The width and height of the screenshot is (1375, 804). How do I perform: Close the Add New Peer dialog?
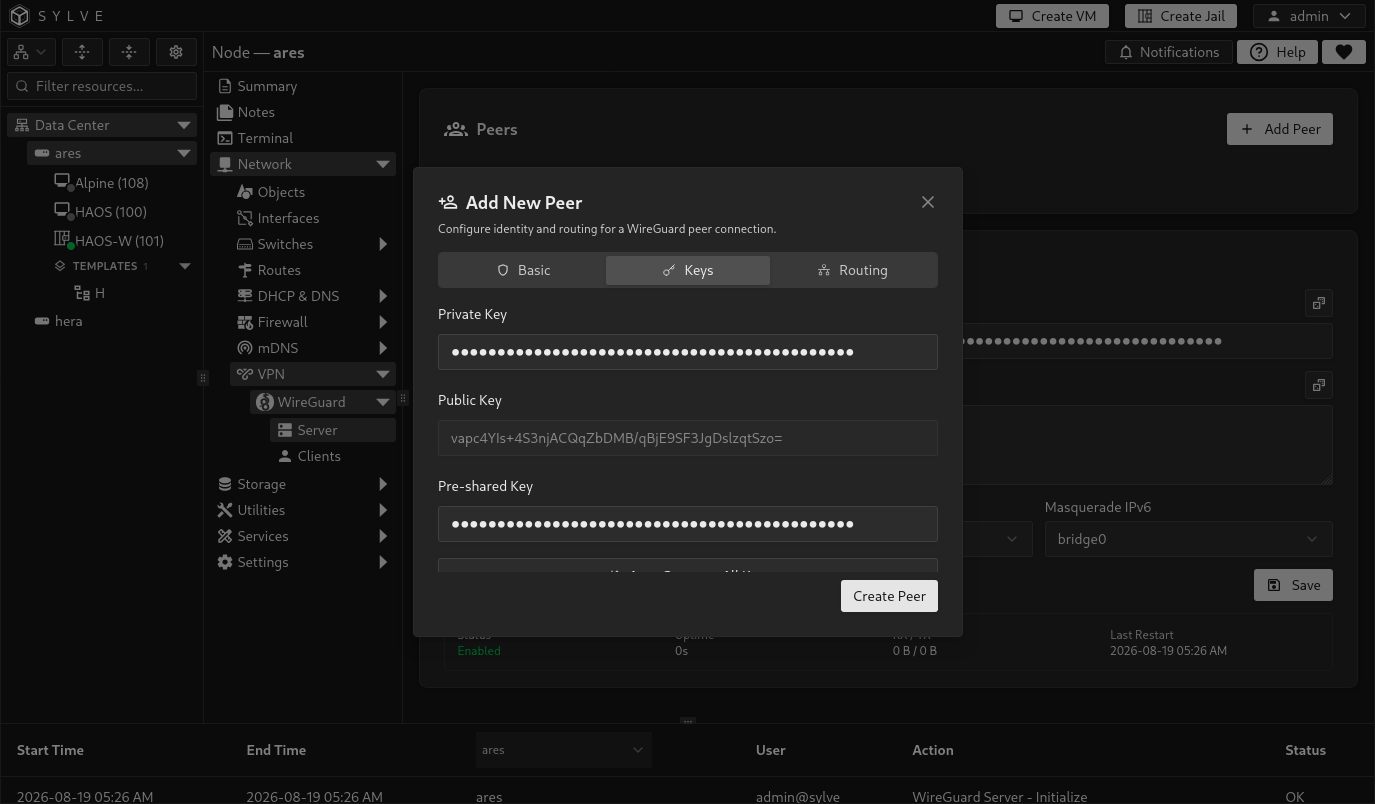(x=928, y=202)
